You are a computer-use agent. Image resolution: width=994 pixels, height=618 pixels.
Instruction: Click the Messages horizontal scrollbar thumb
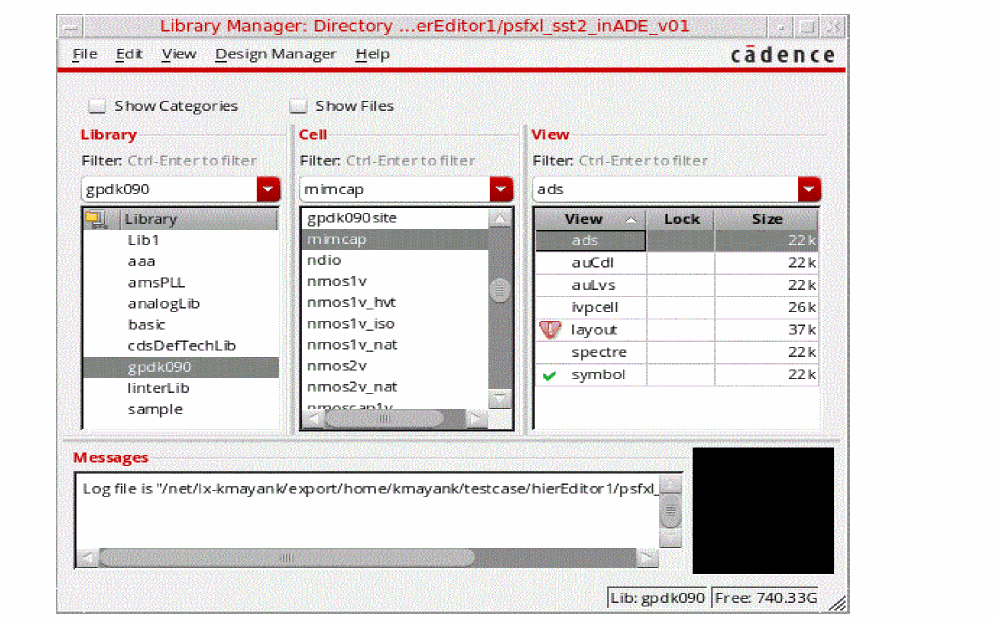[x=287, y=558]
